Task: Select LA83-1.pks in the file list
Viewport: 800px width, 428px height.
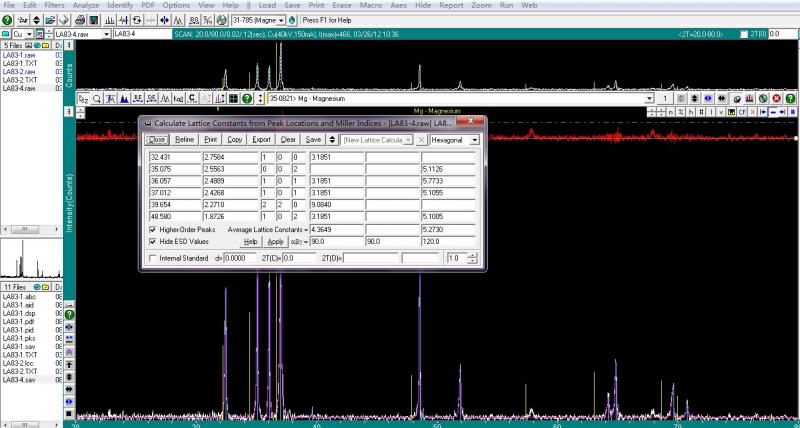Action: 20,339
